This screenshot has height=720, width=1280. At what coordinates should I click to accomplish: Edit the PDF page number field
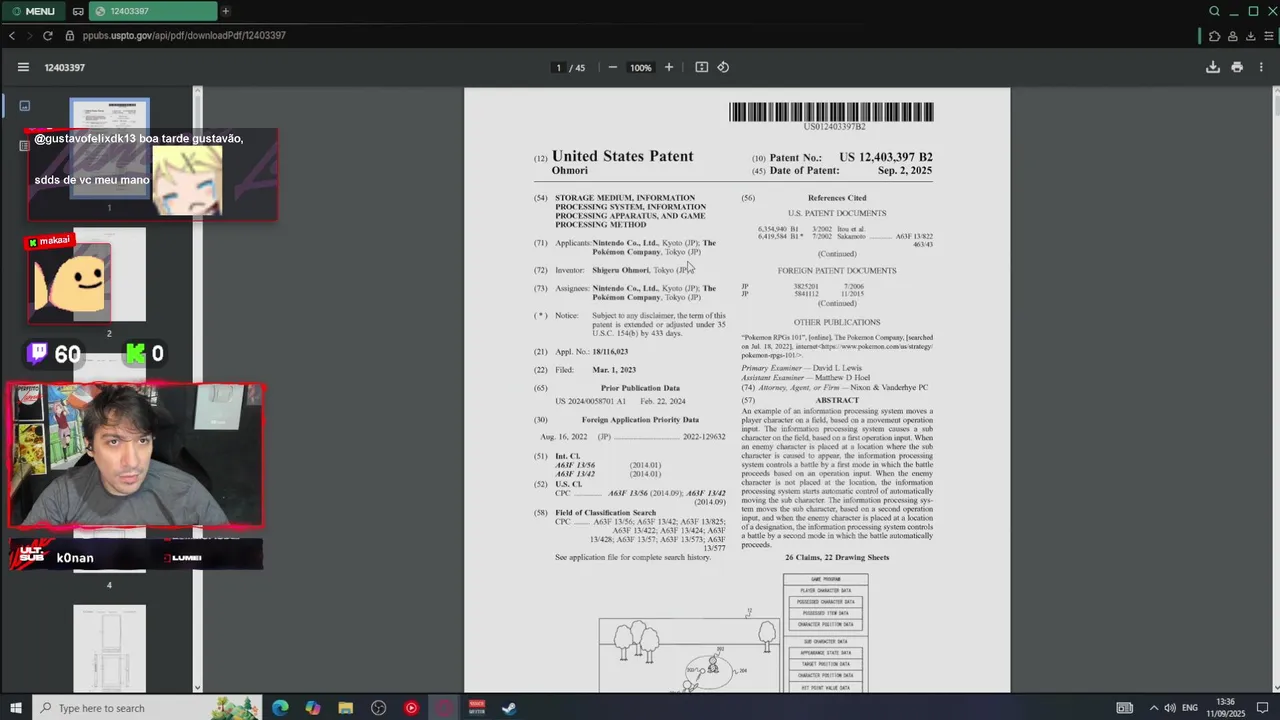click(558, 67)
